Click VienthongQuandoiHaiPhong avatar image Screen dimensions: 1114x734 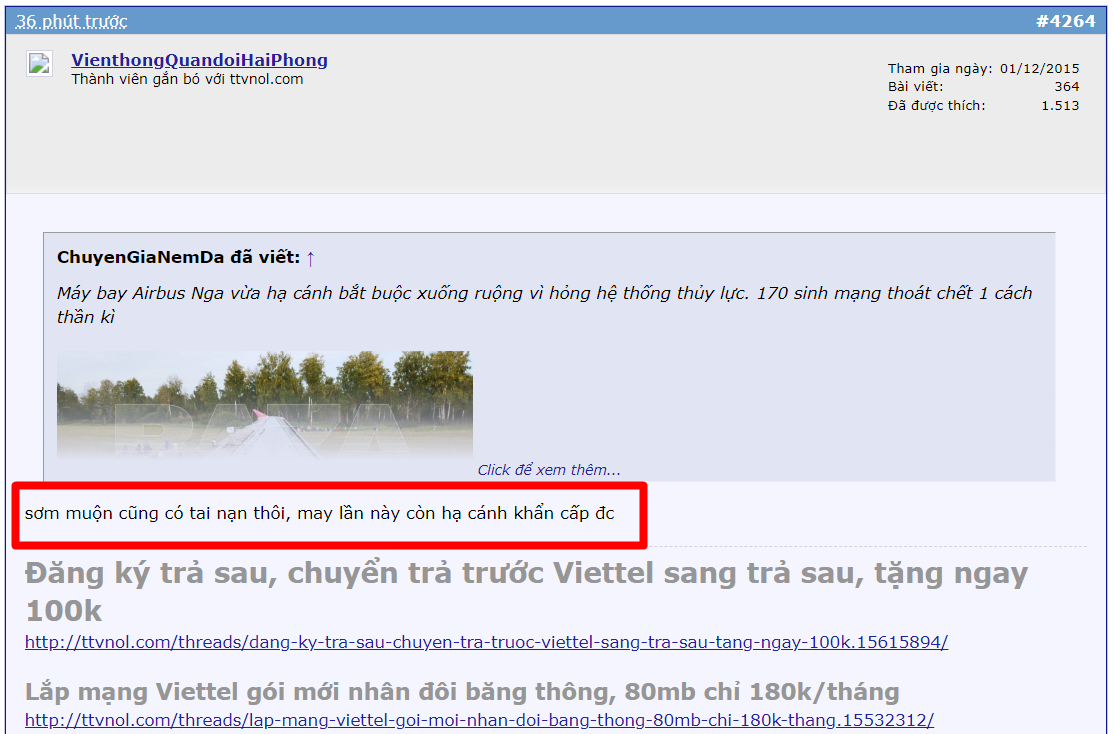[39, 63]
